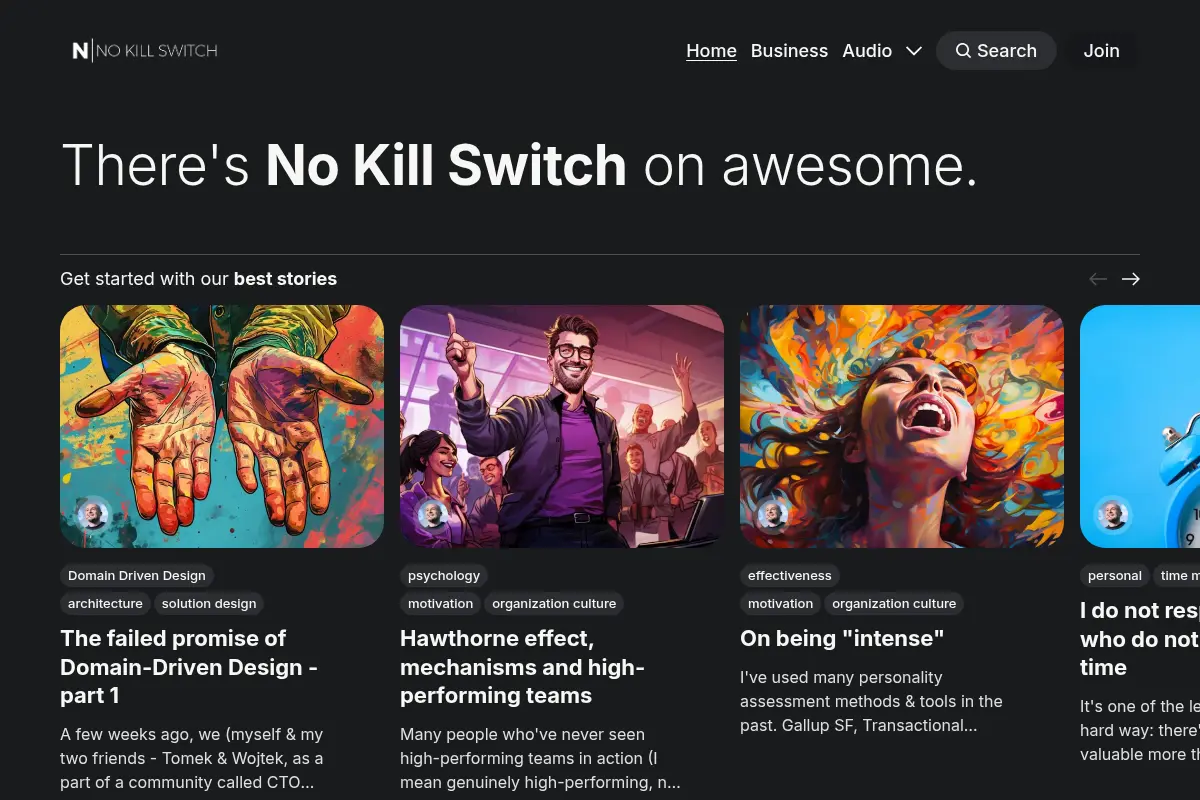Select the architecture tag
The image size is (1200, 800).
point(105,603)
